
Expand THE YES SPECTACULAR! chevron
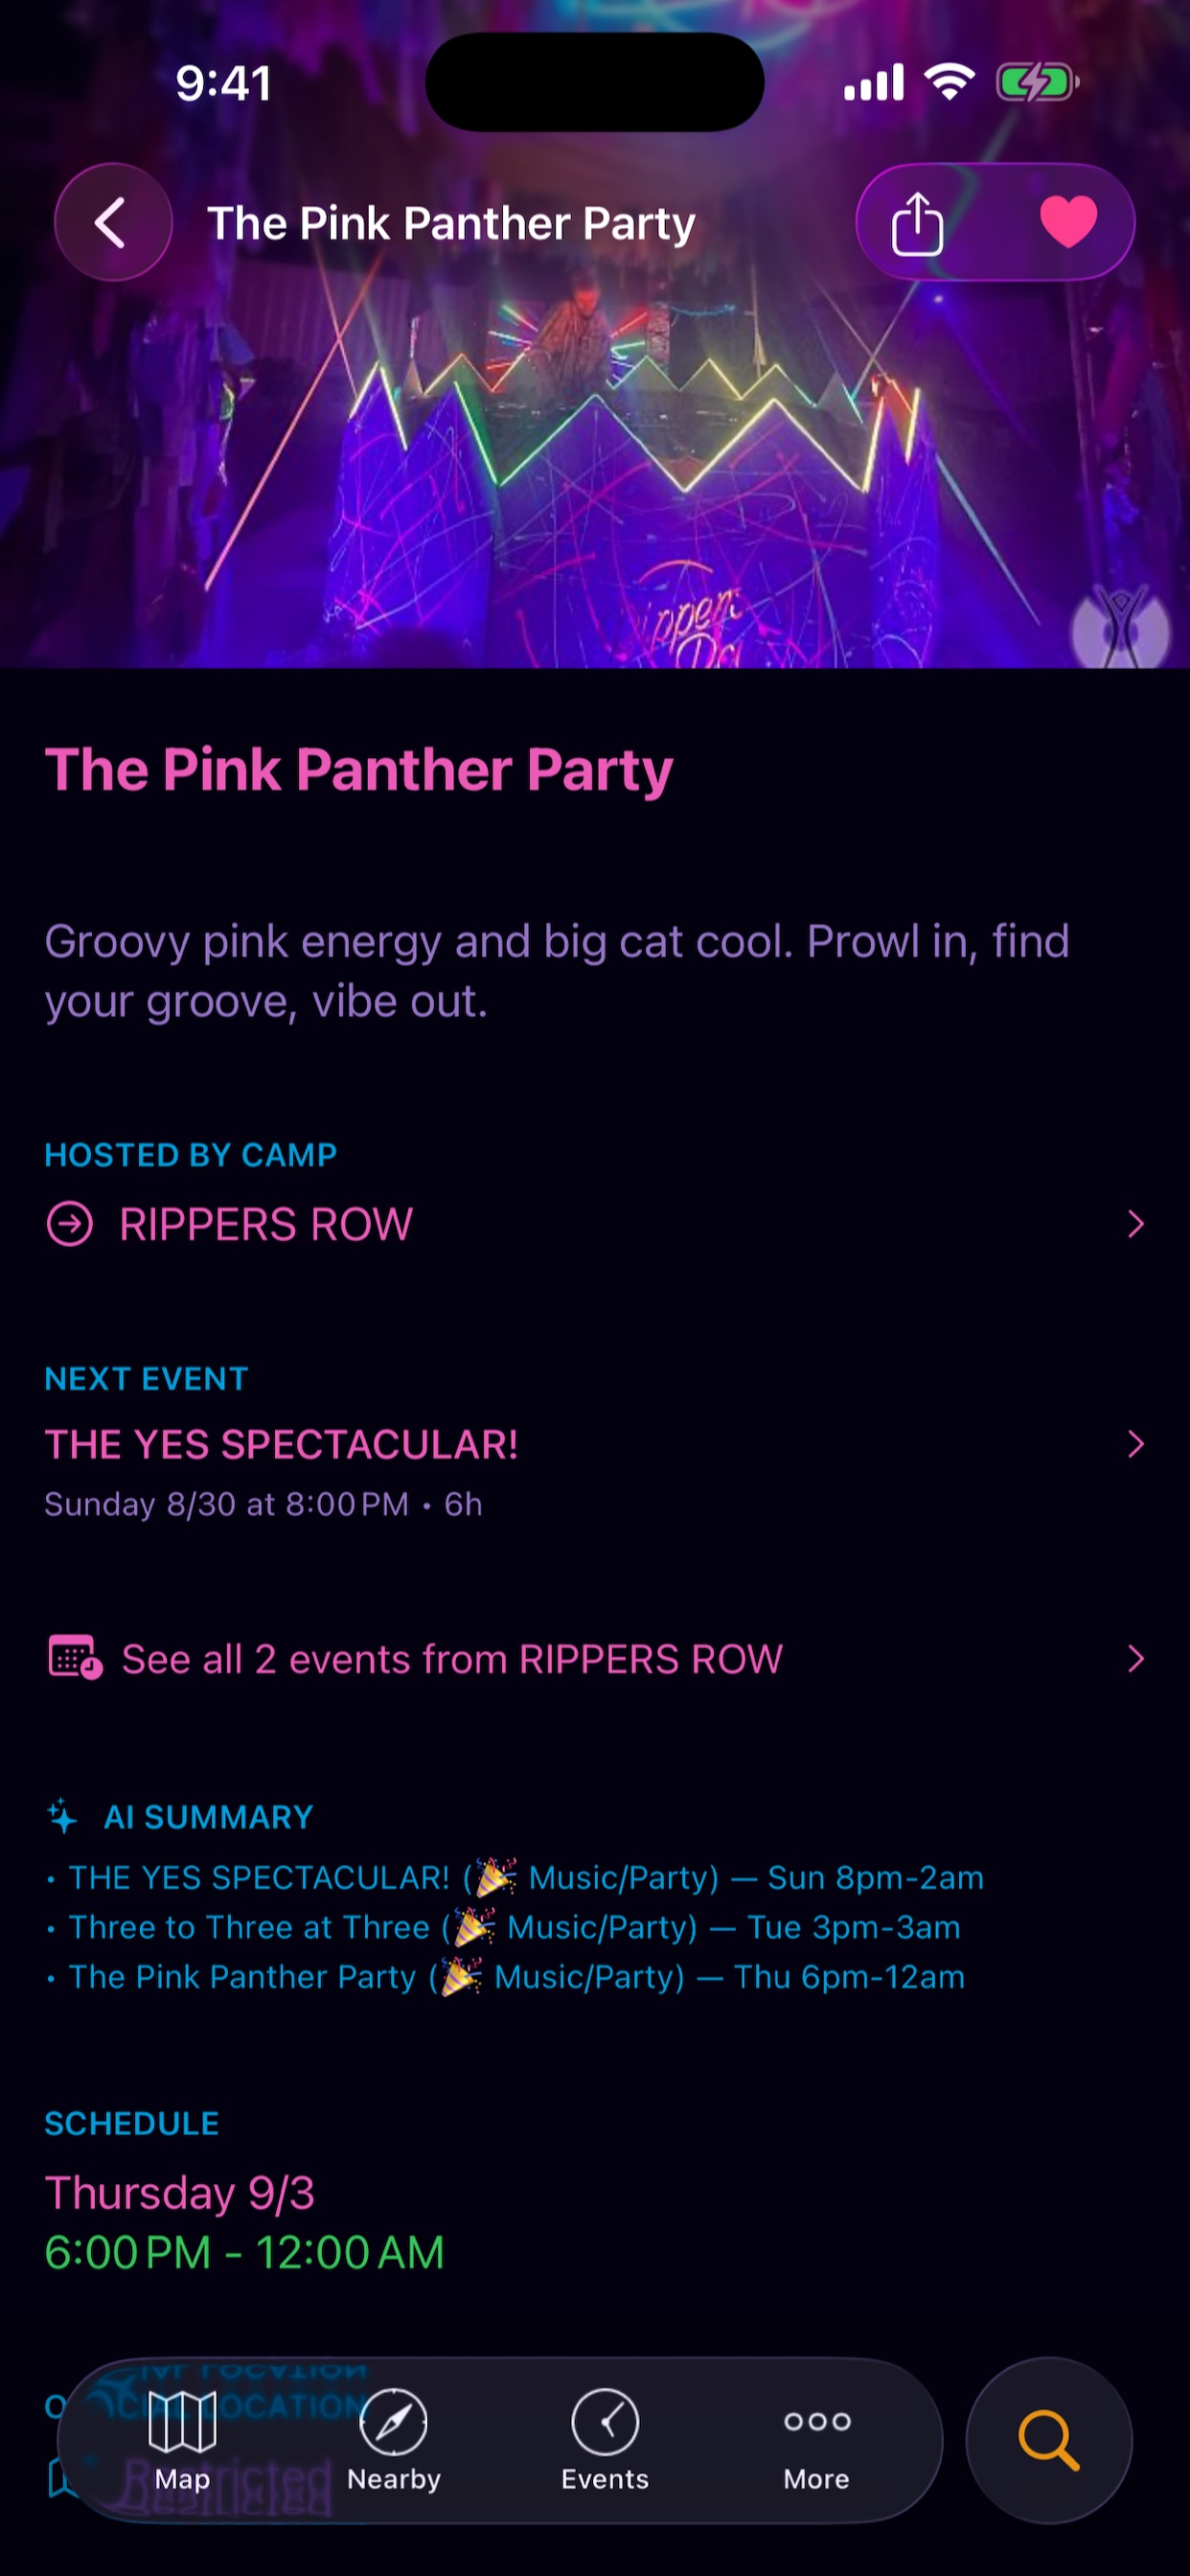(1135, 1444)
